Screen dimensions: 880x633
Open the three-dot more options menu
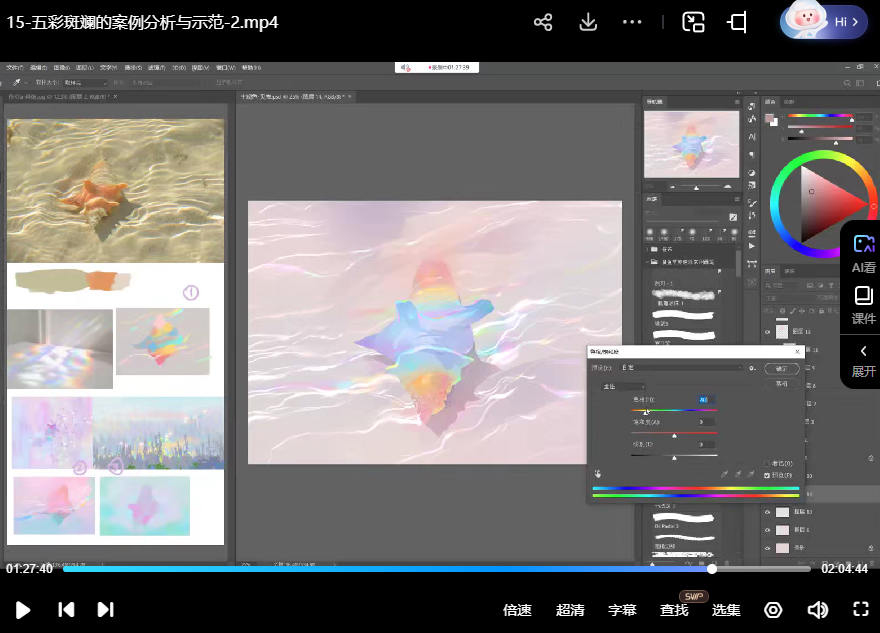632,22
